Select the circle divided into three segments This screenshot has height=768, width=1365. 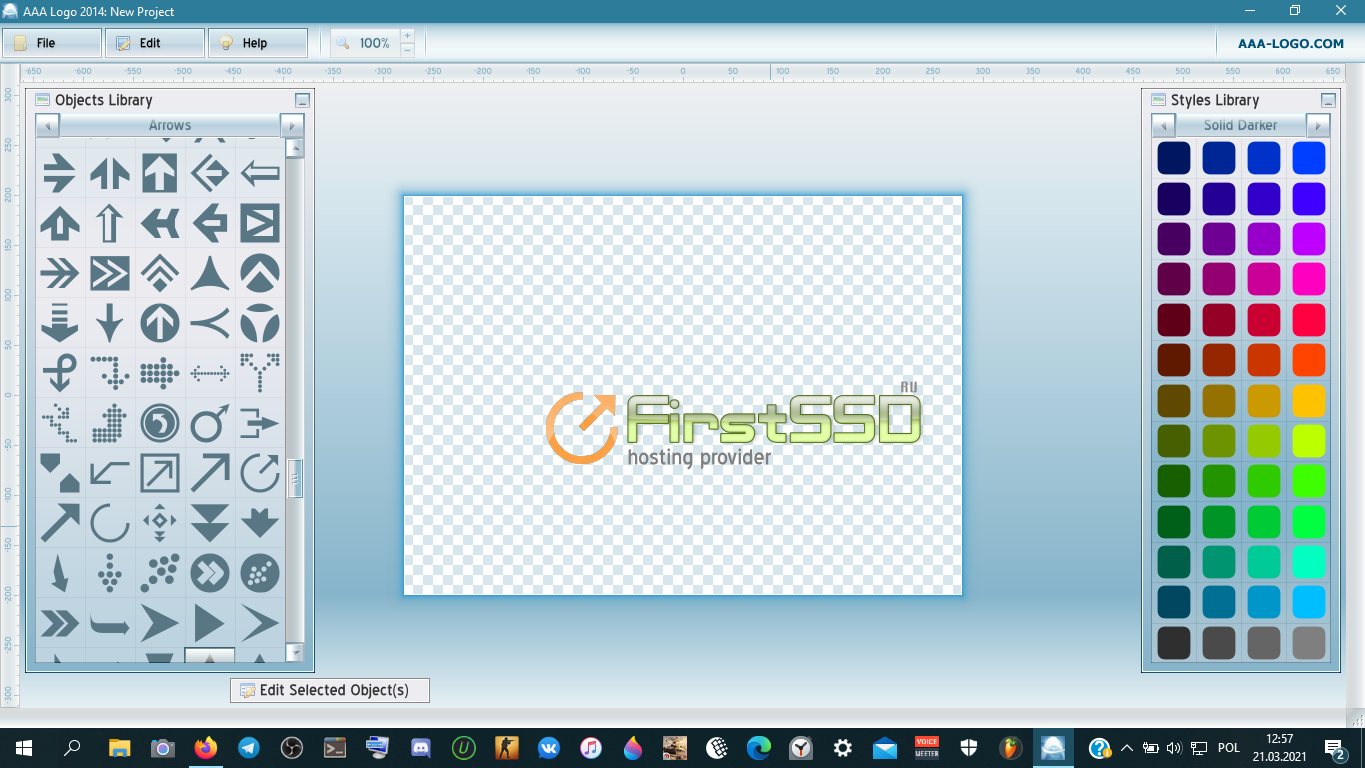[x=260, y=323]
